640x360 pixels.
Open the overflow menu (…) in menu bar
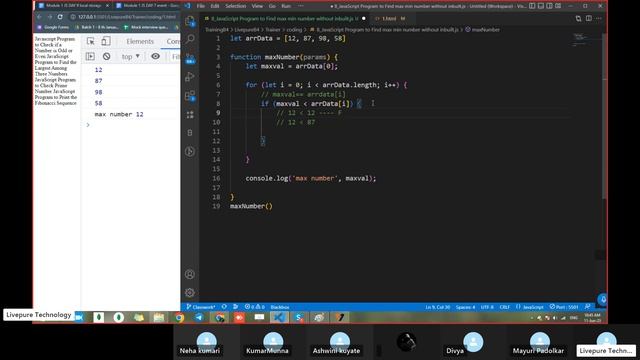(x=301, y=6)
